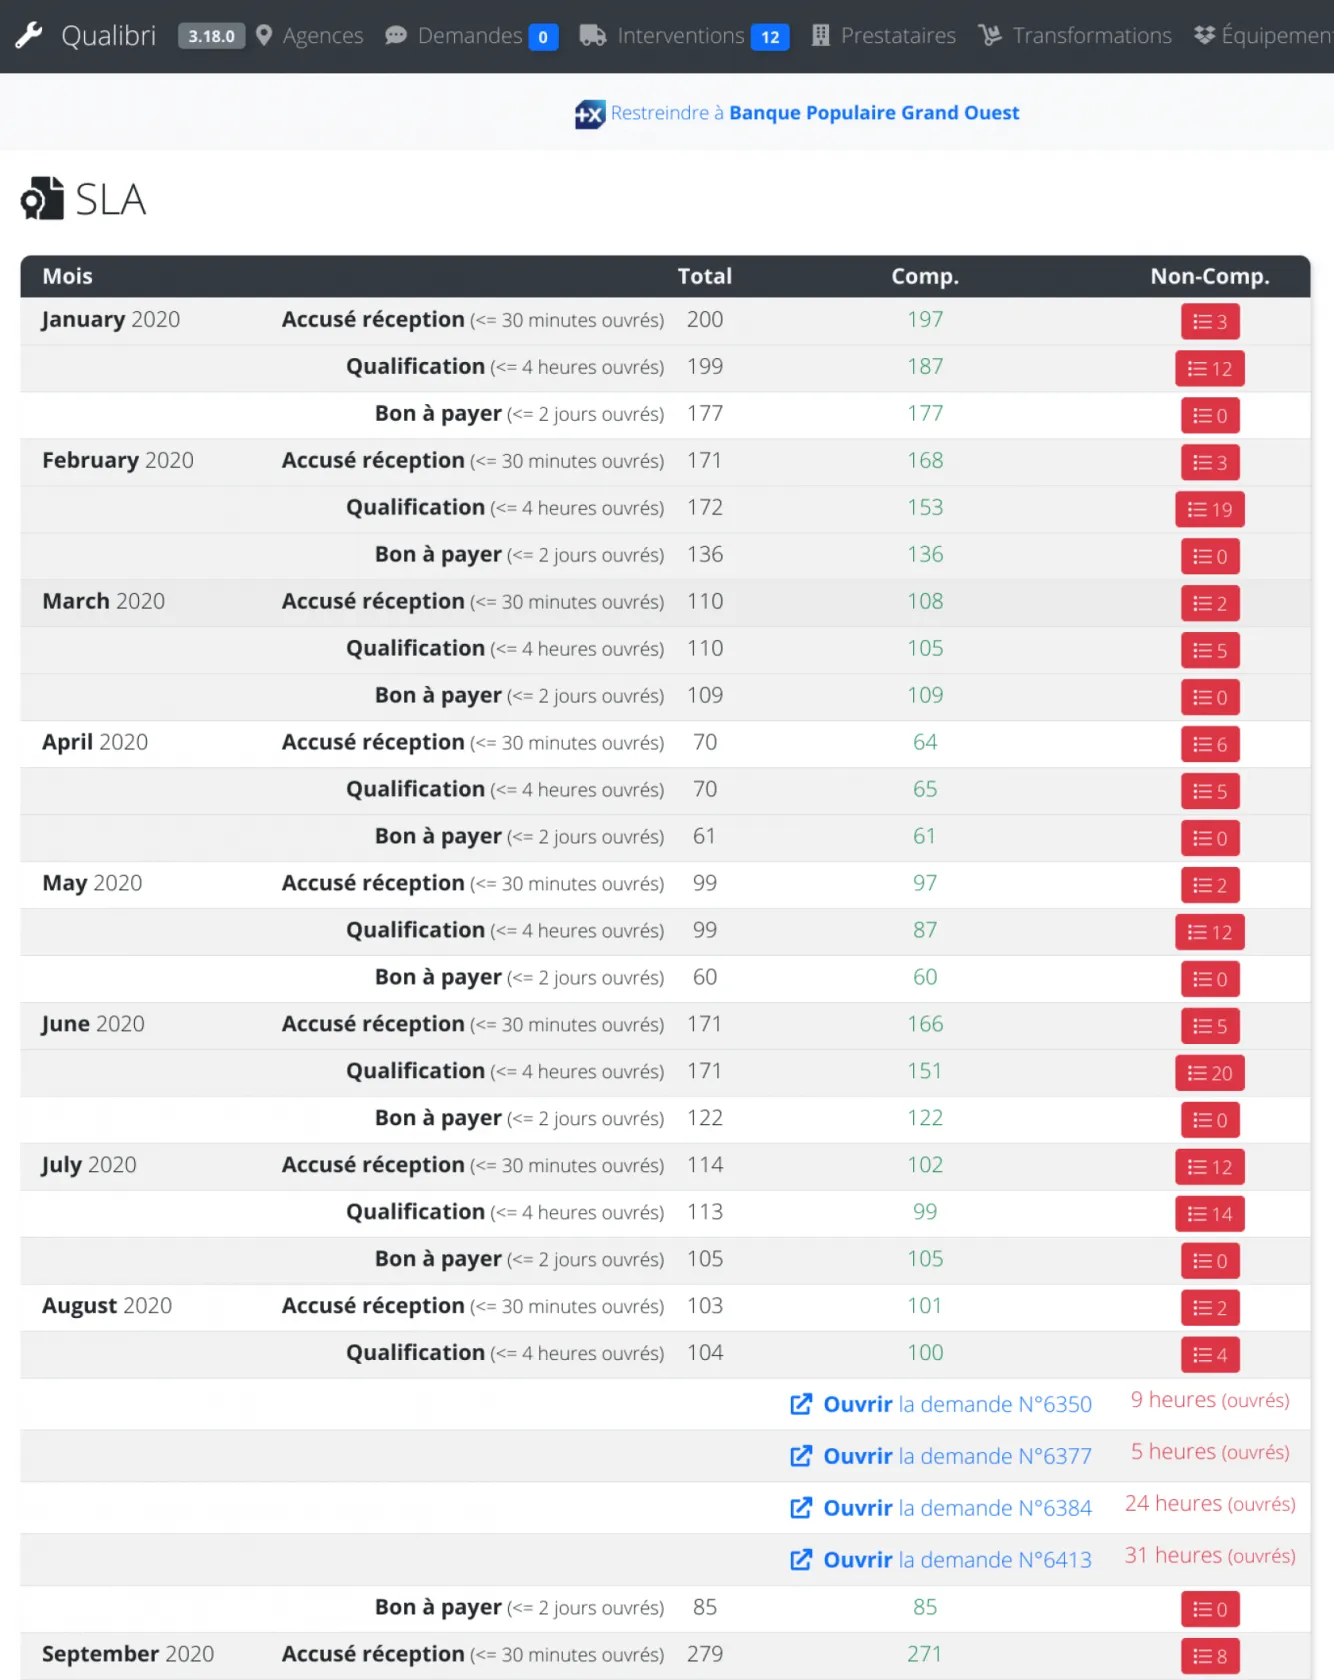This screenshot has width=1334, height=1680.
Task: Open la demande N°6413 link
Action: click(x=956, y=1560)
